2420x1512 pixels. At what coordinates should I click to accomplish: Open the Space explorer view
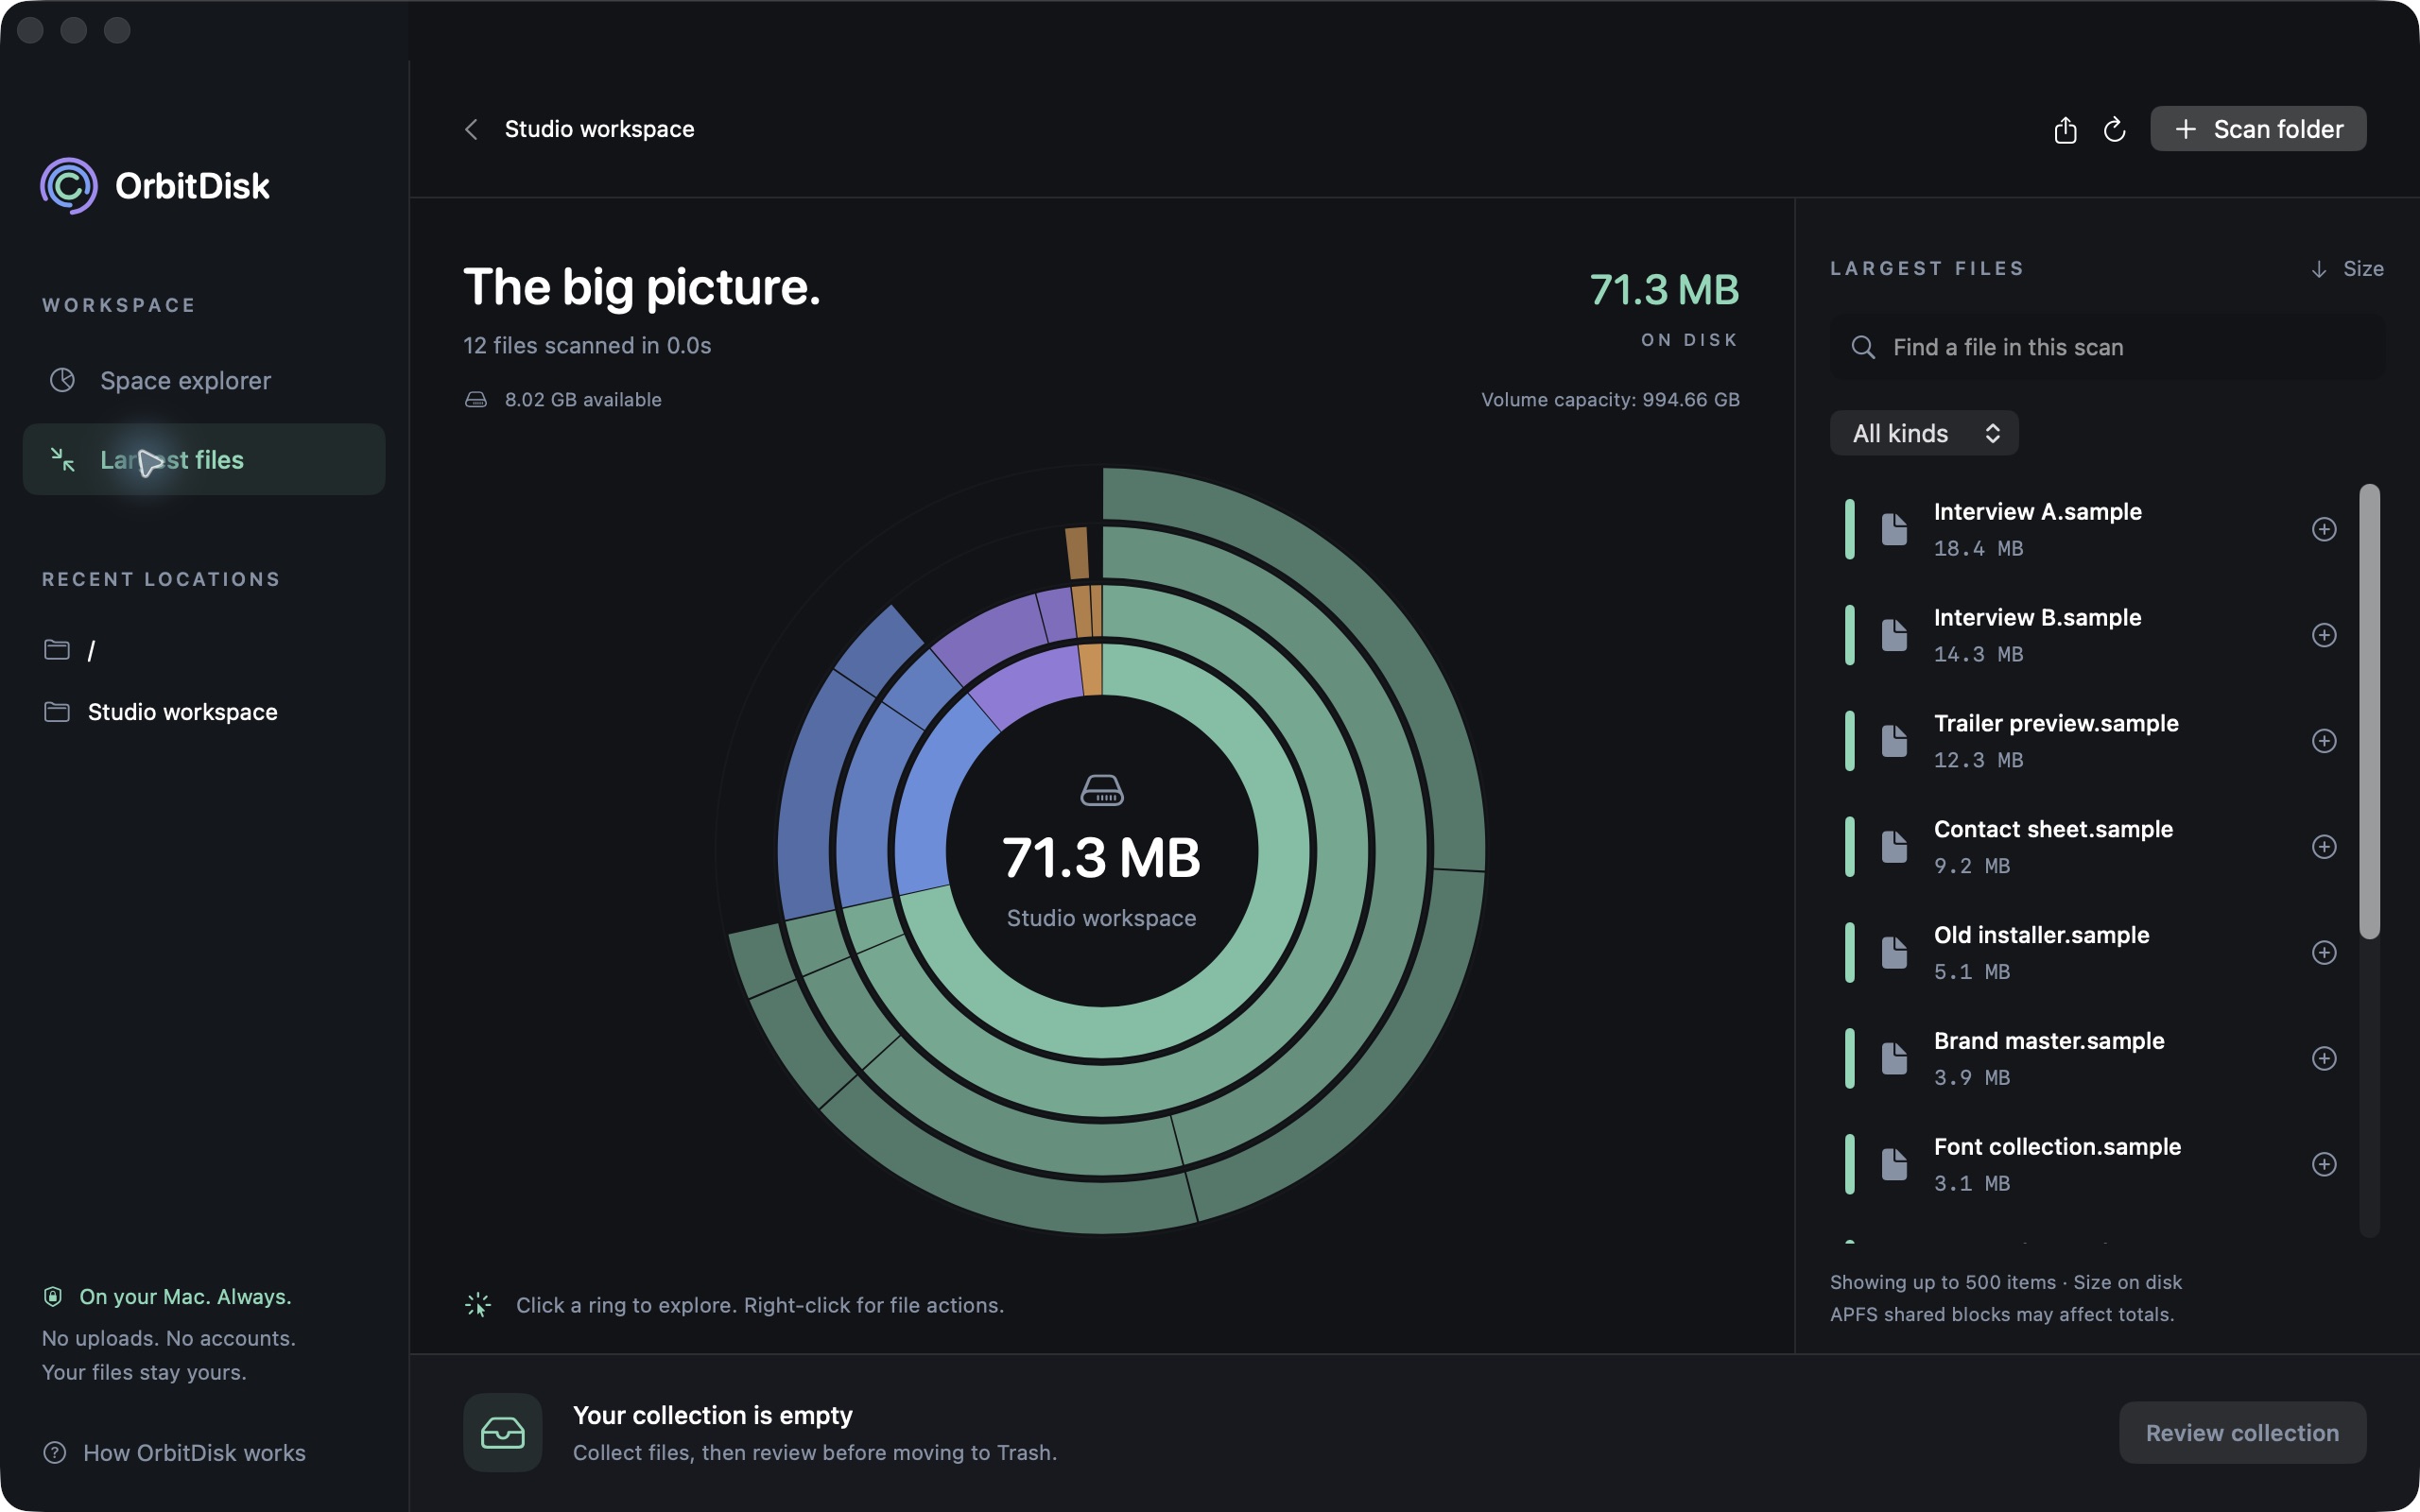[204, 381]
